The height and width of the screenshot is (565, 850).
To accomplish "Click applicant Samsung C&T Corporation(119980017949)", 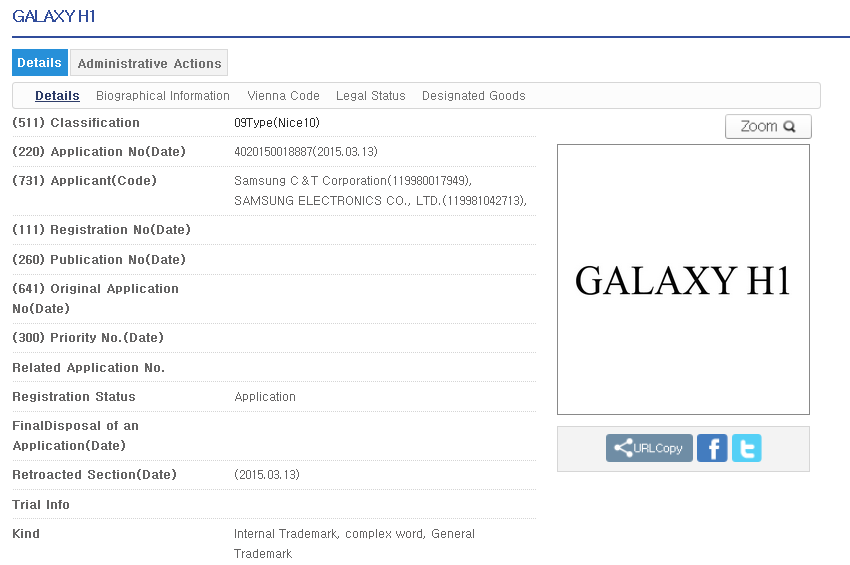I will [353, 181].
